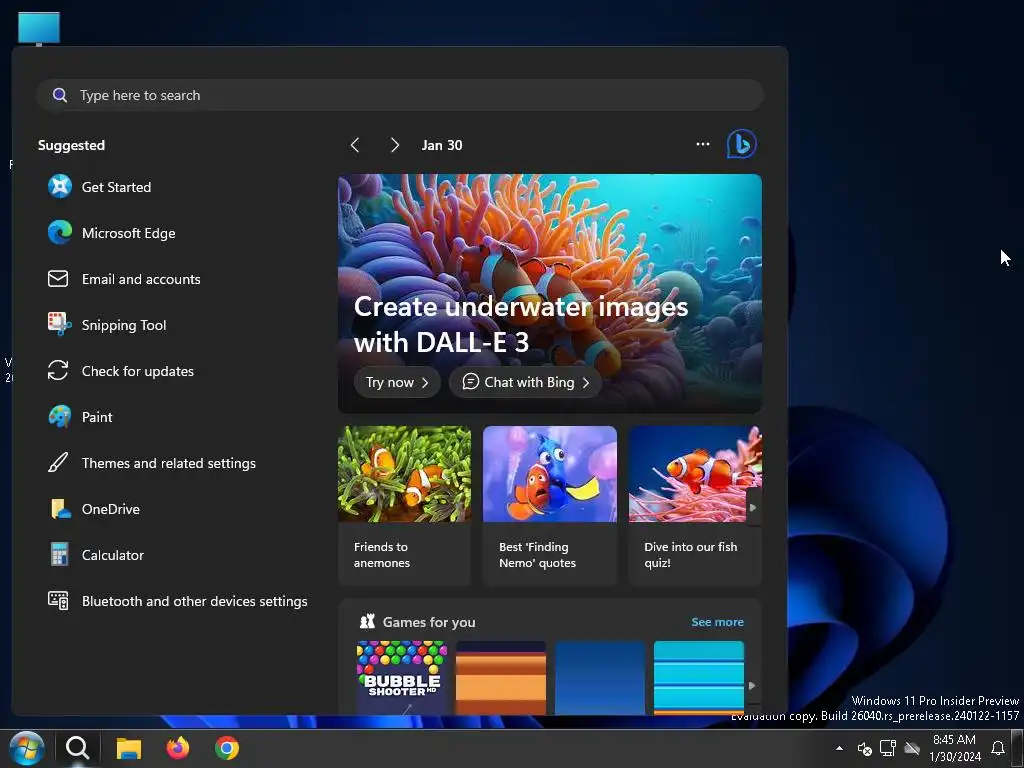Open Friends to anemones card
1024x768 pixels.
(404, 505)
